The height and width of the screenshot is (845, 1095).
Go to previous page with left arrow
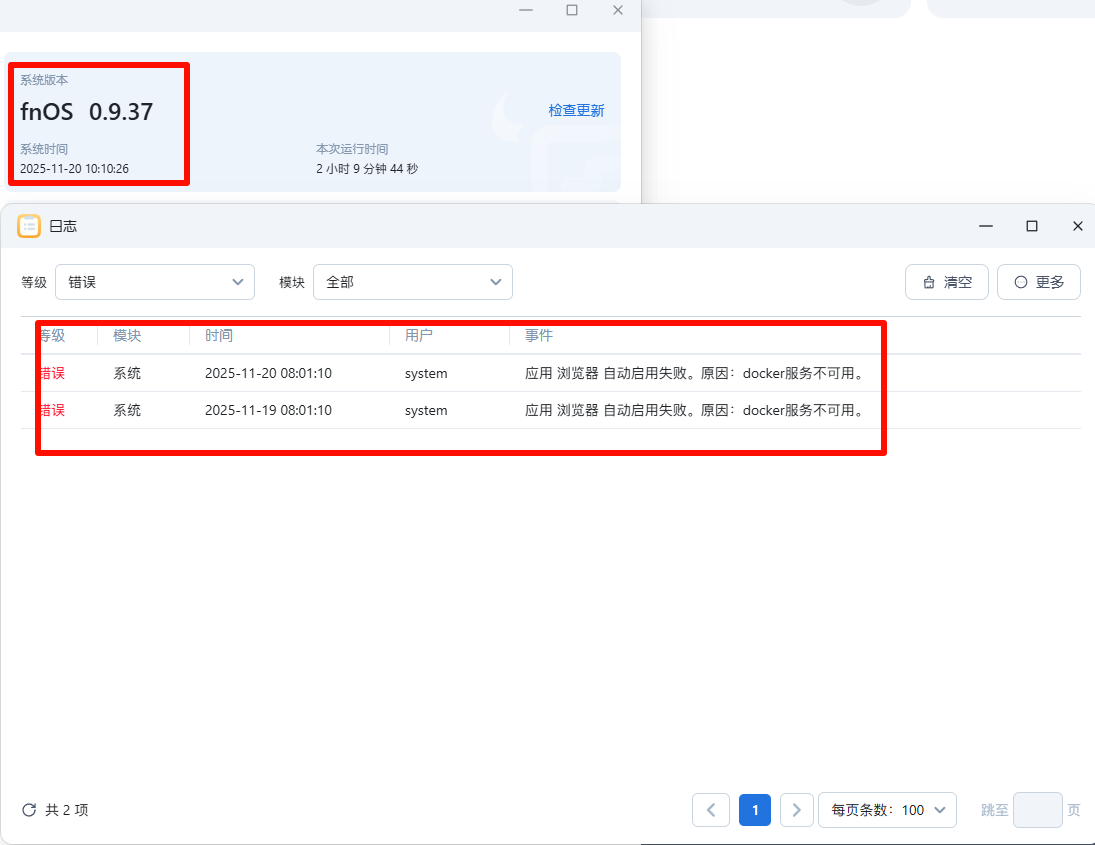pos(711,810)
